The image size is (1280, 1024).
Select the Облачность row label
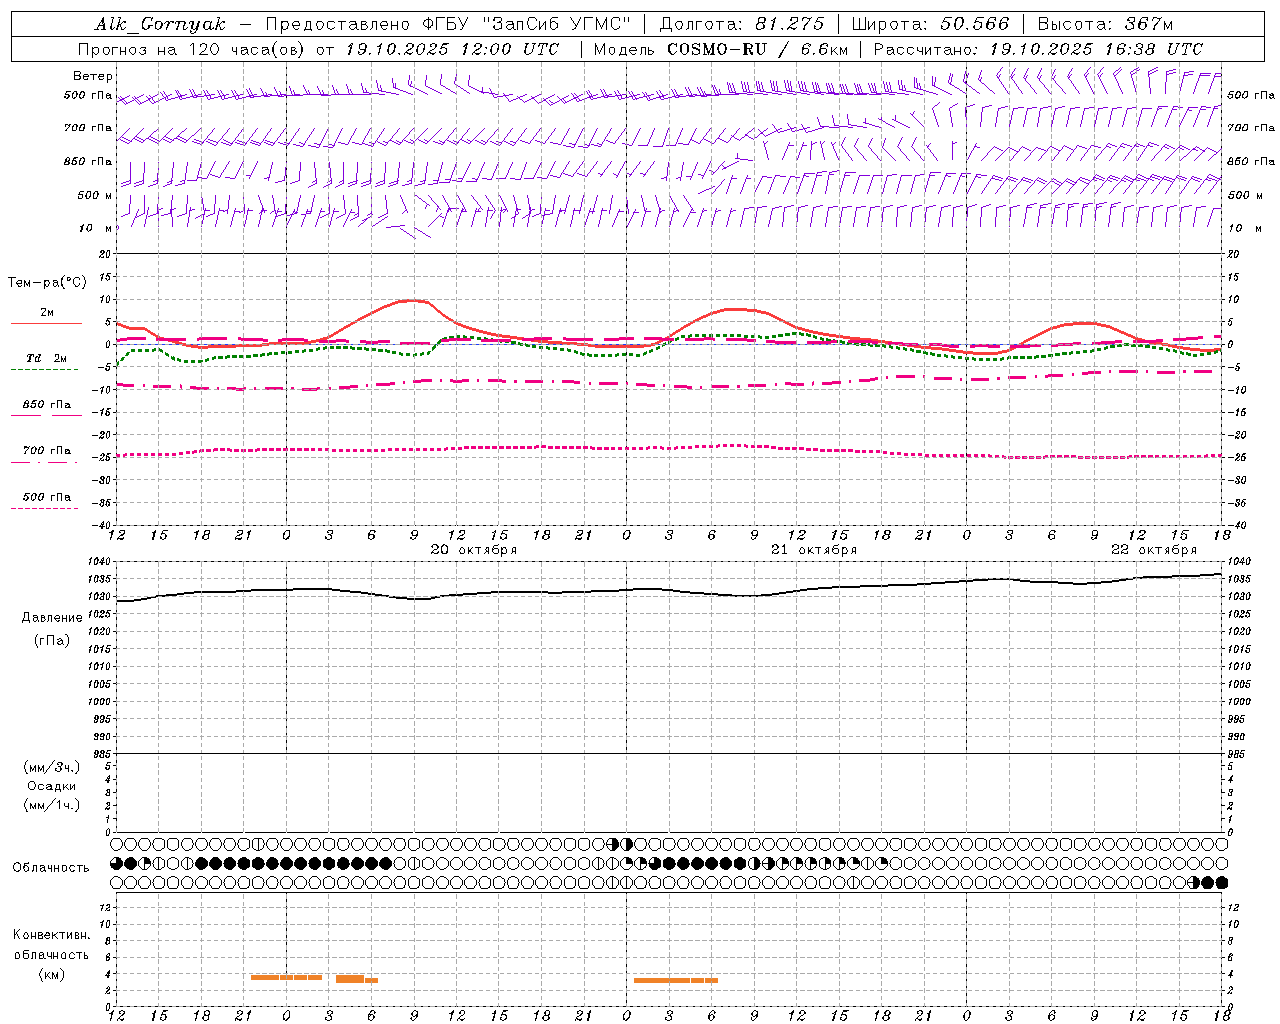51,867
